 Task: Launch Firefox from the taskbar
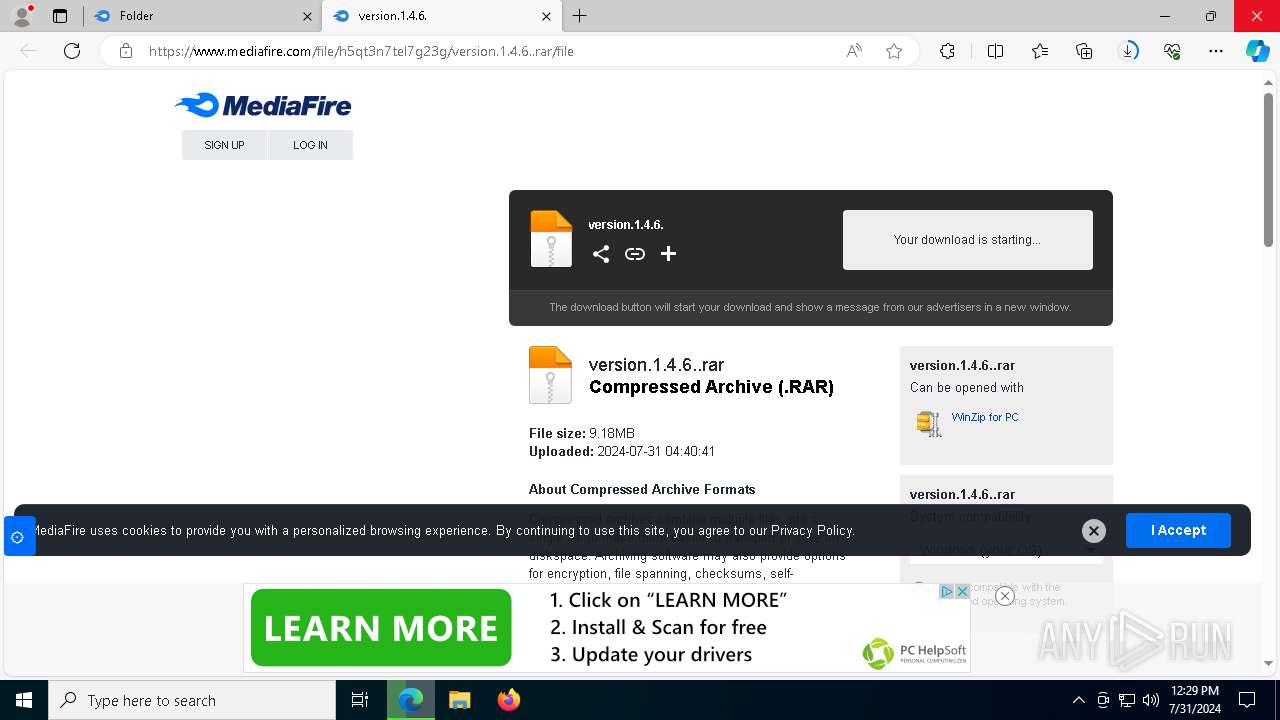coord(508,700)
